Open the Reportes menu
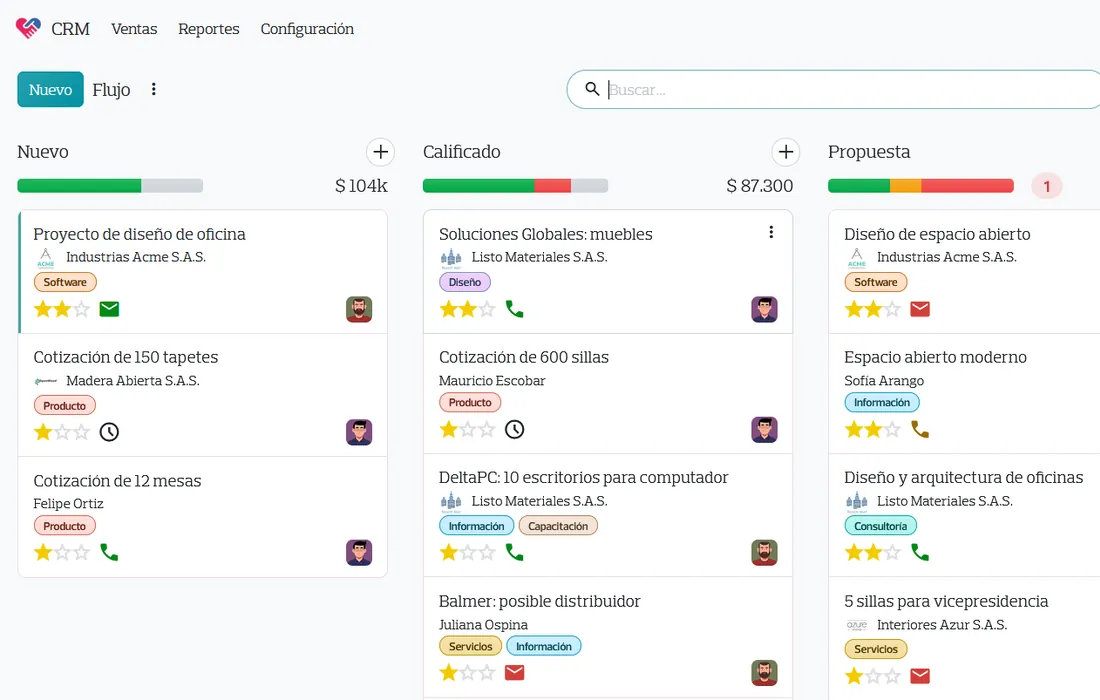Image resolution: width=1100 pixels, height=700 pixels. [x=208, y=29]
